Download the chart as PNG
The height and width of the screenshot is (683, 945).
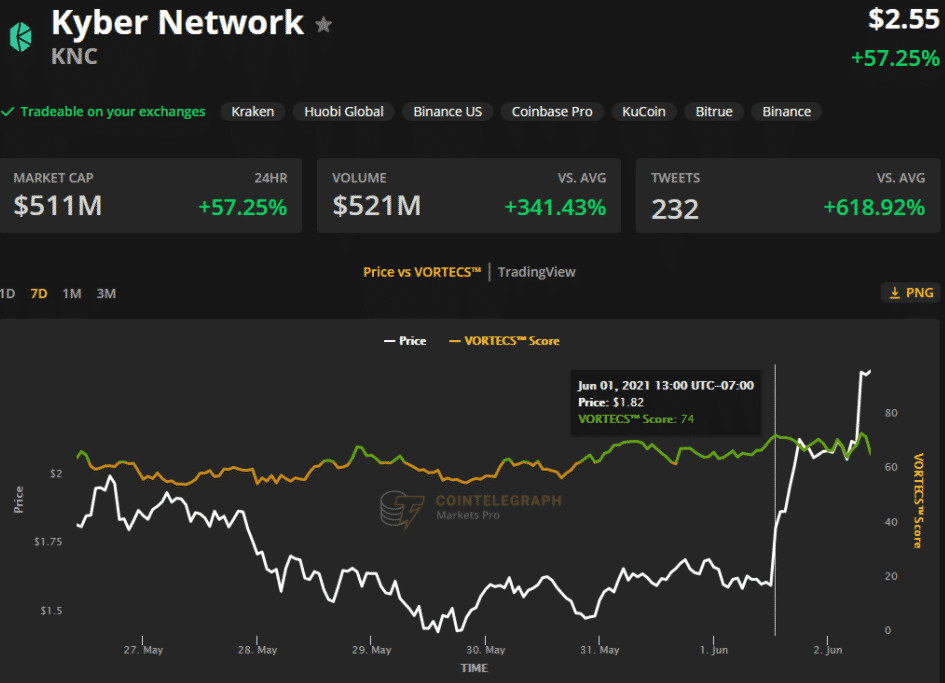(909, 292)
